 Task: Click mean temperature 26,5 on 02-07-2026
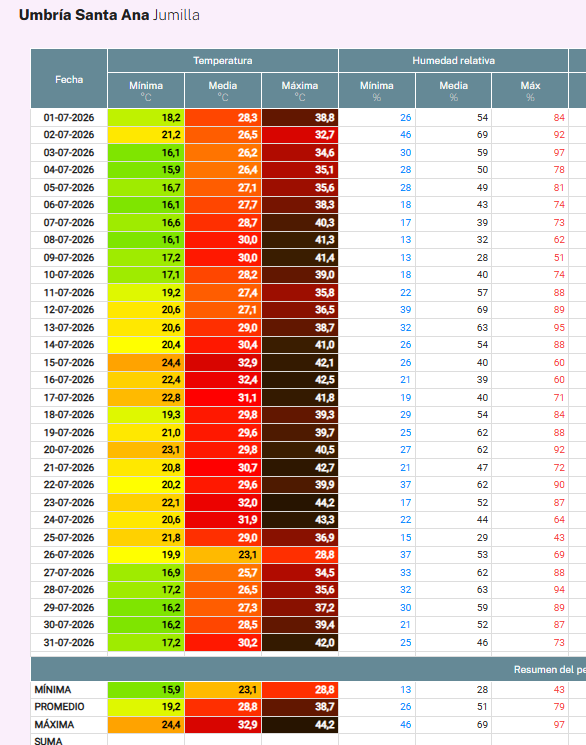coord(223,135)
